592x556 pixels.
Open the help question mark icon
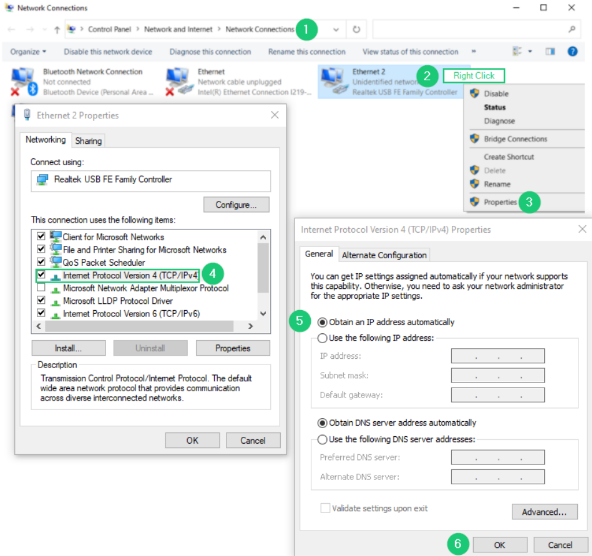coord(572,51)
